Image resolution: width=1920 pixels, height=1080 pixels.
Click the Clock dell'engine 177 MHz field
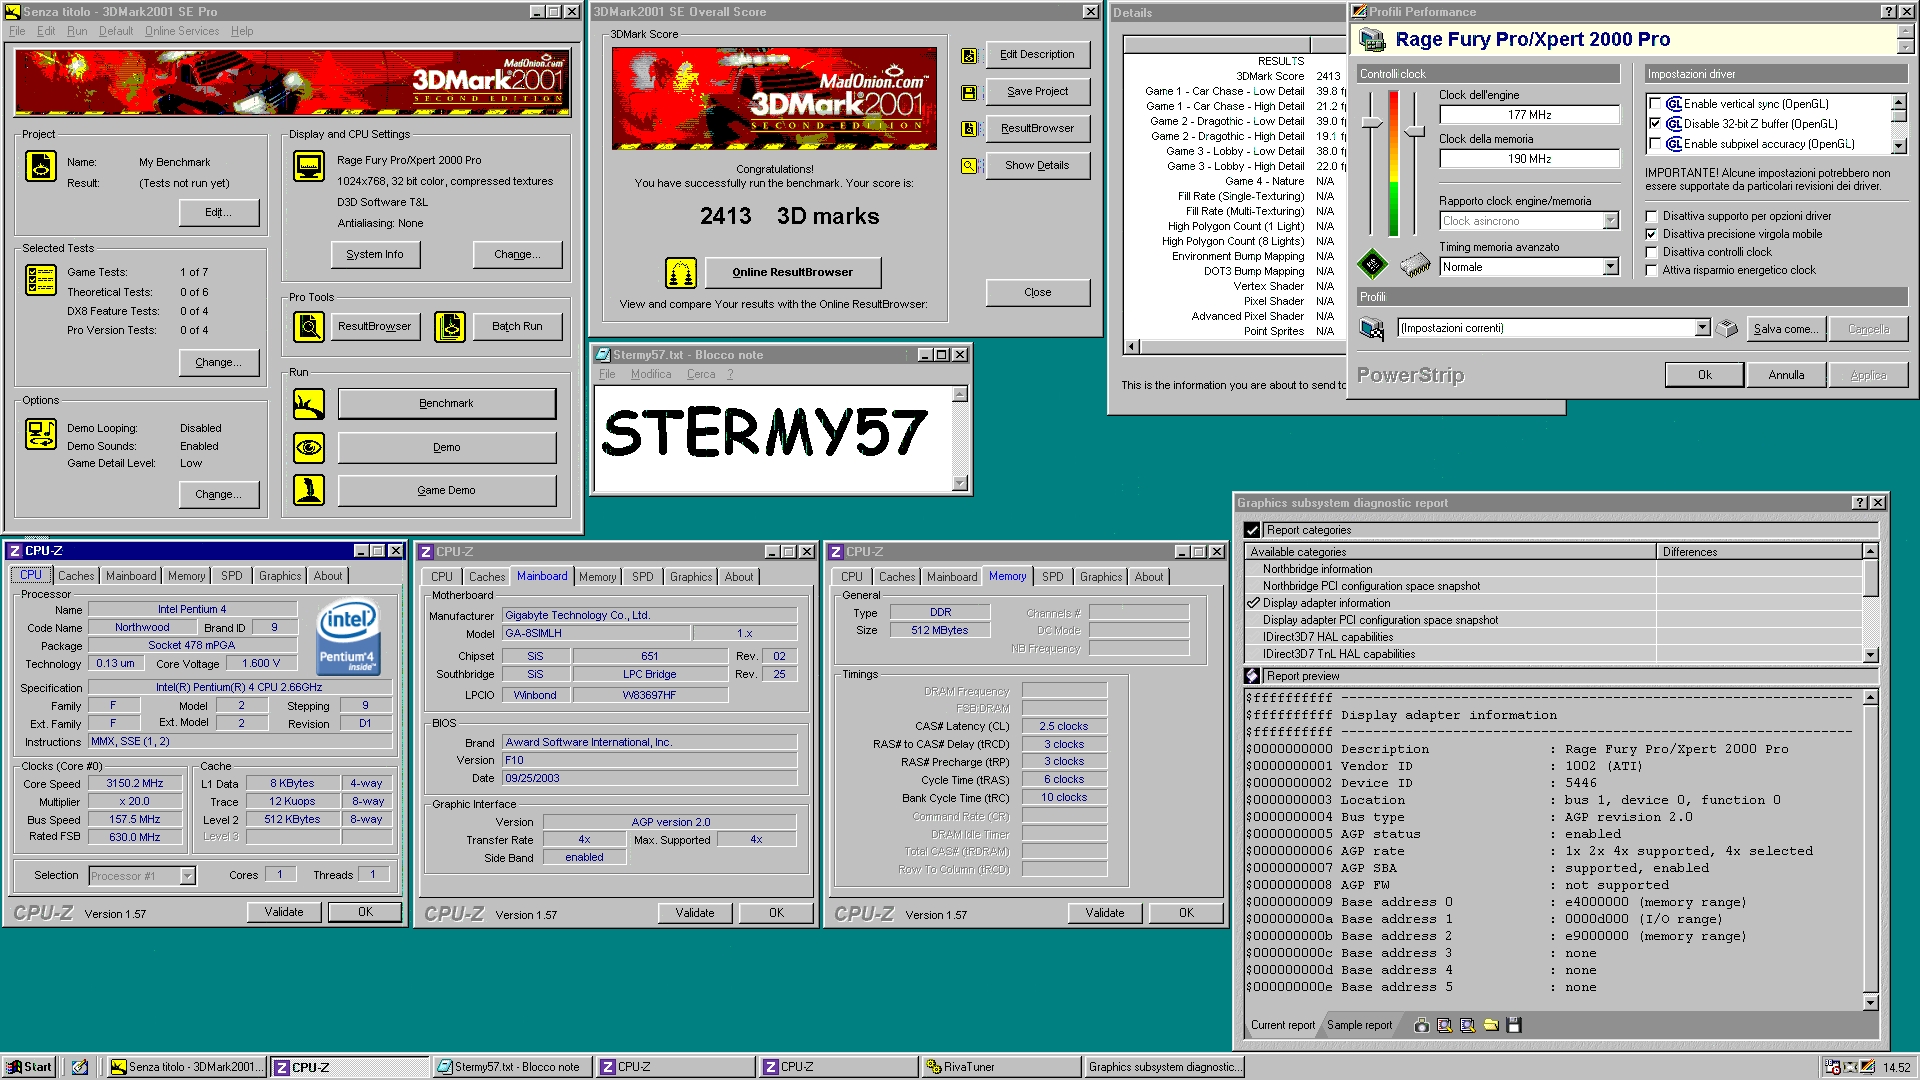(x=1529, y=115)
